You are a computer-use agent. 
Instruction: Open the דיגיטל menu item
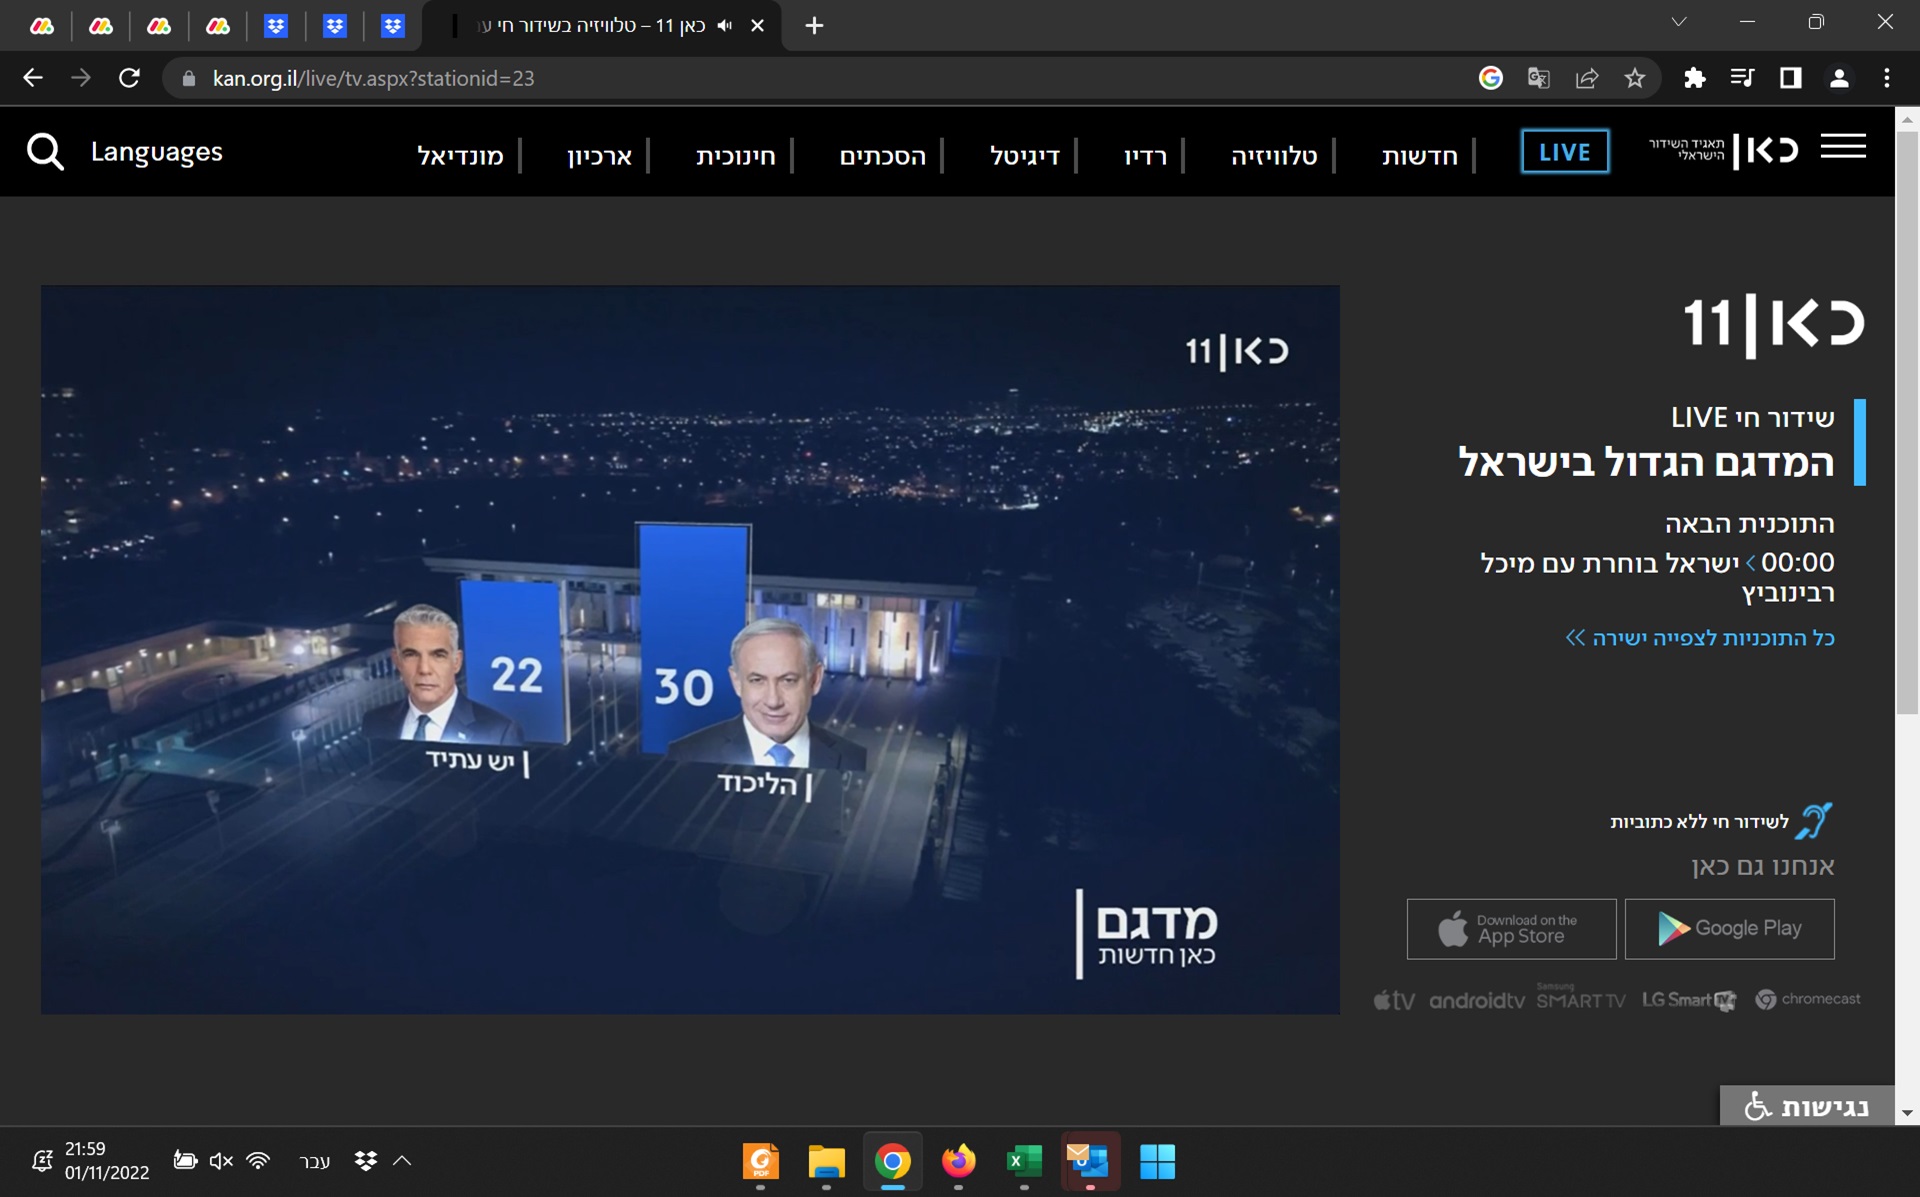[x=1025, y=155]
